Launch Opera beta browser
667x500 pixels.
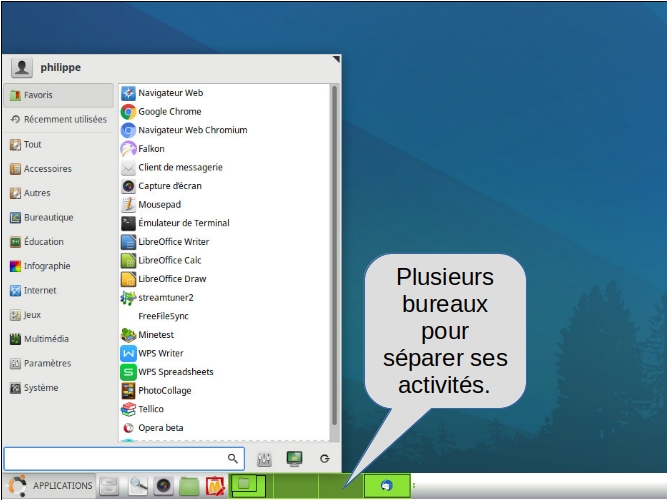(160, 428)
